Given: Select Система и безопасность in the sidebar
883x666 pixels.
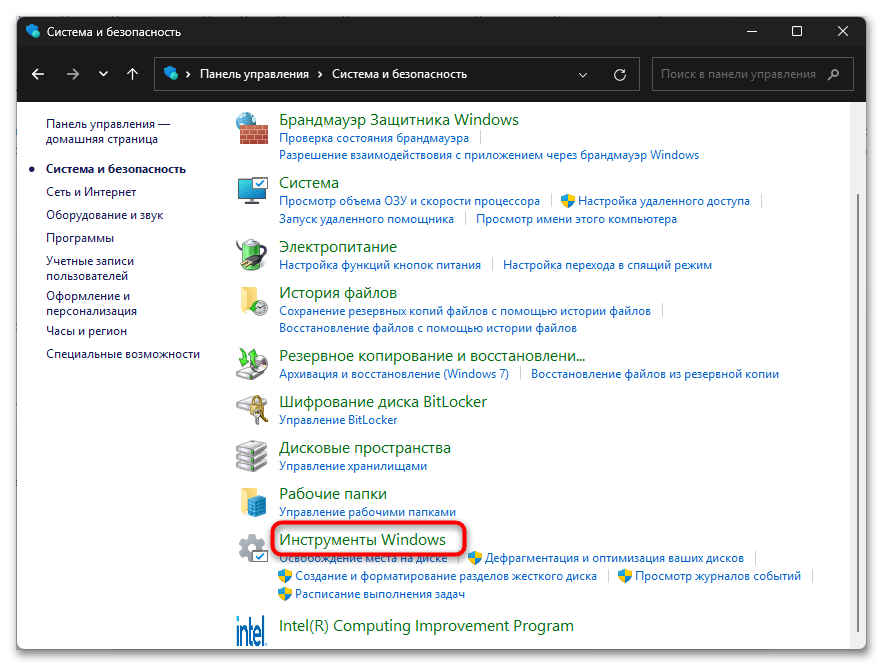Looking at the screenshot, I should coord(116,169).
